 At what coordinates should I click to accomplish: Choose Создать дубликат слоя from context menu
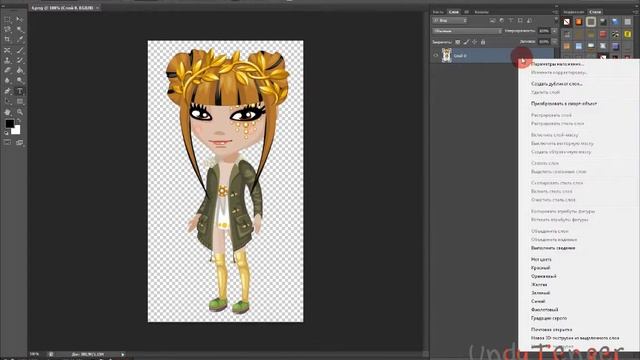[x=557, y=84]
